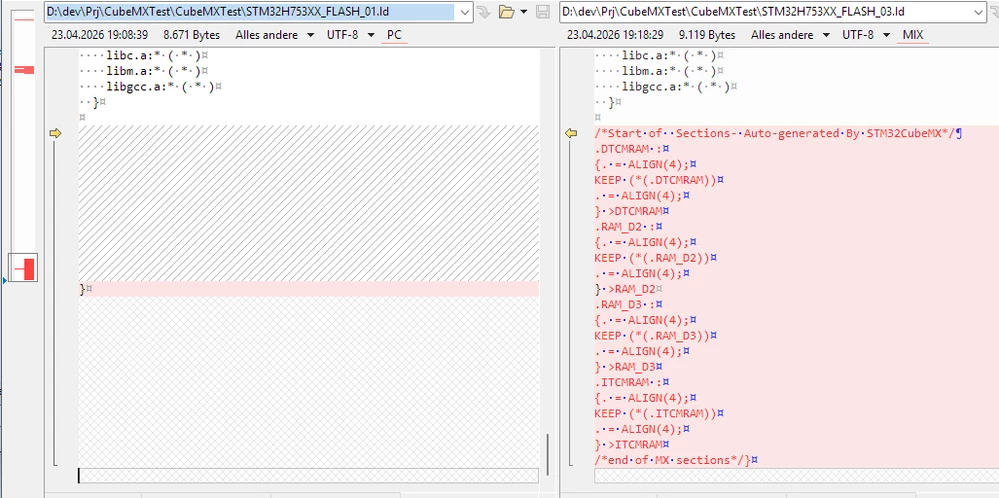Click the PC line-ending label on left
999x498 pixels.
[394, 35]
